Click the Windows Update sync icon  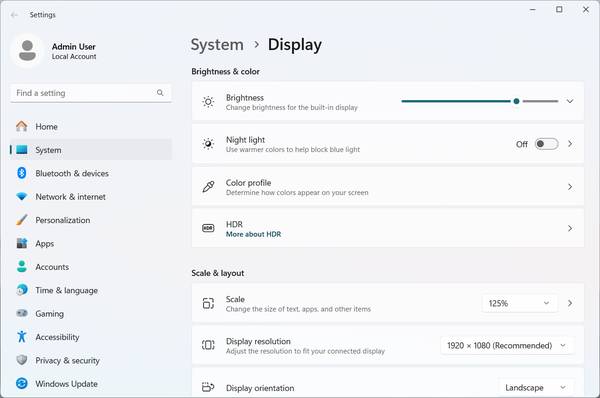[x=22, y=383]
